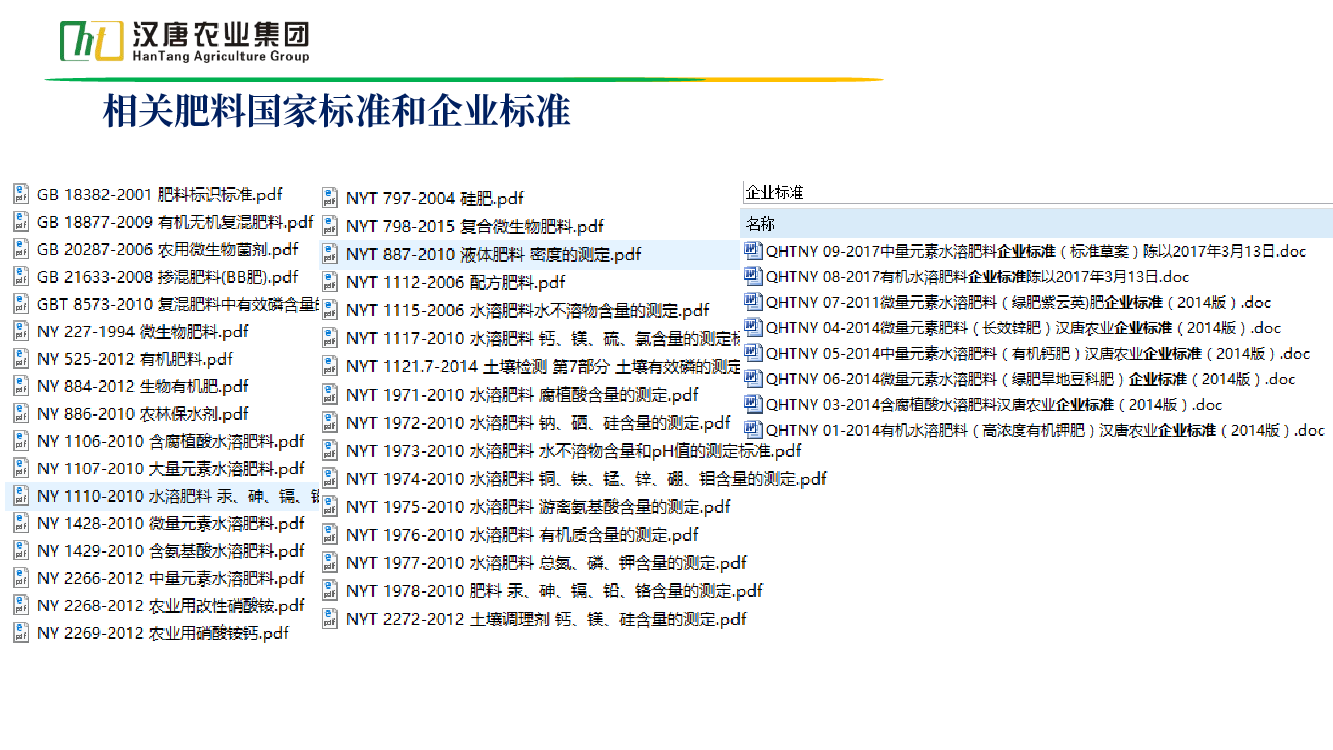Click PDF icon of GB 18382-2001 肥料标识标准

click(x=21, y=194)
